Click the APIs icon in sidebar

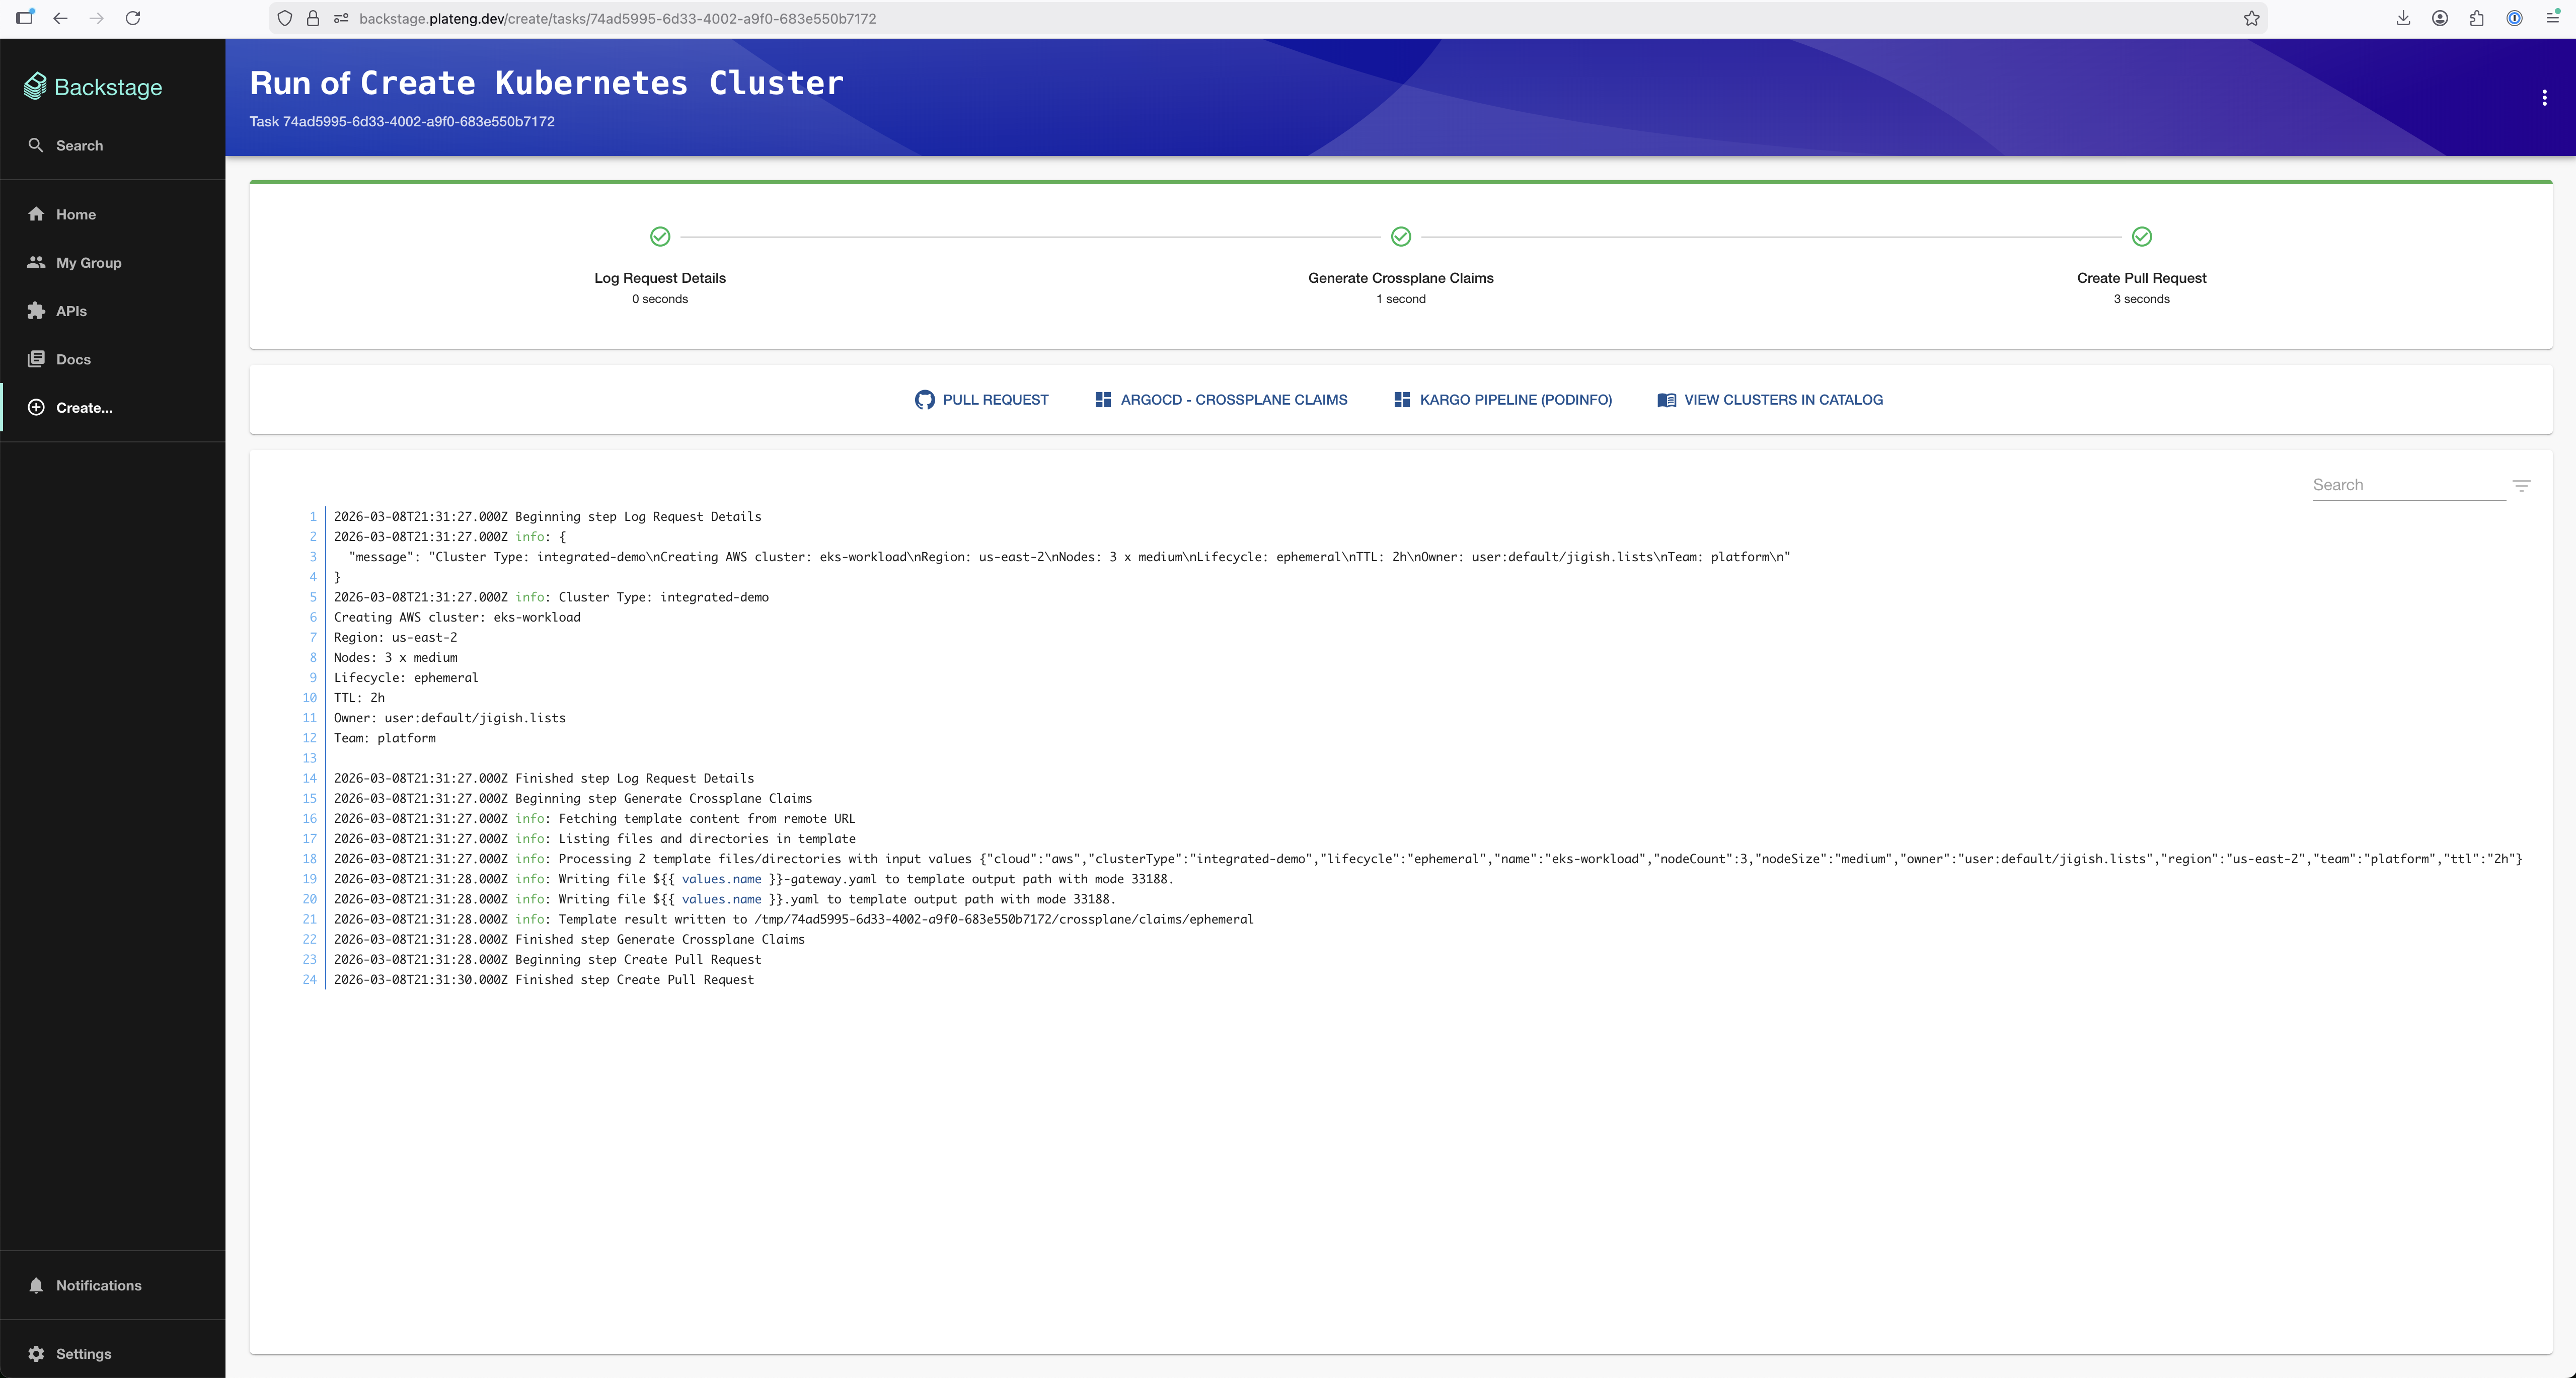click(36, 310)
